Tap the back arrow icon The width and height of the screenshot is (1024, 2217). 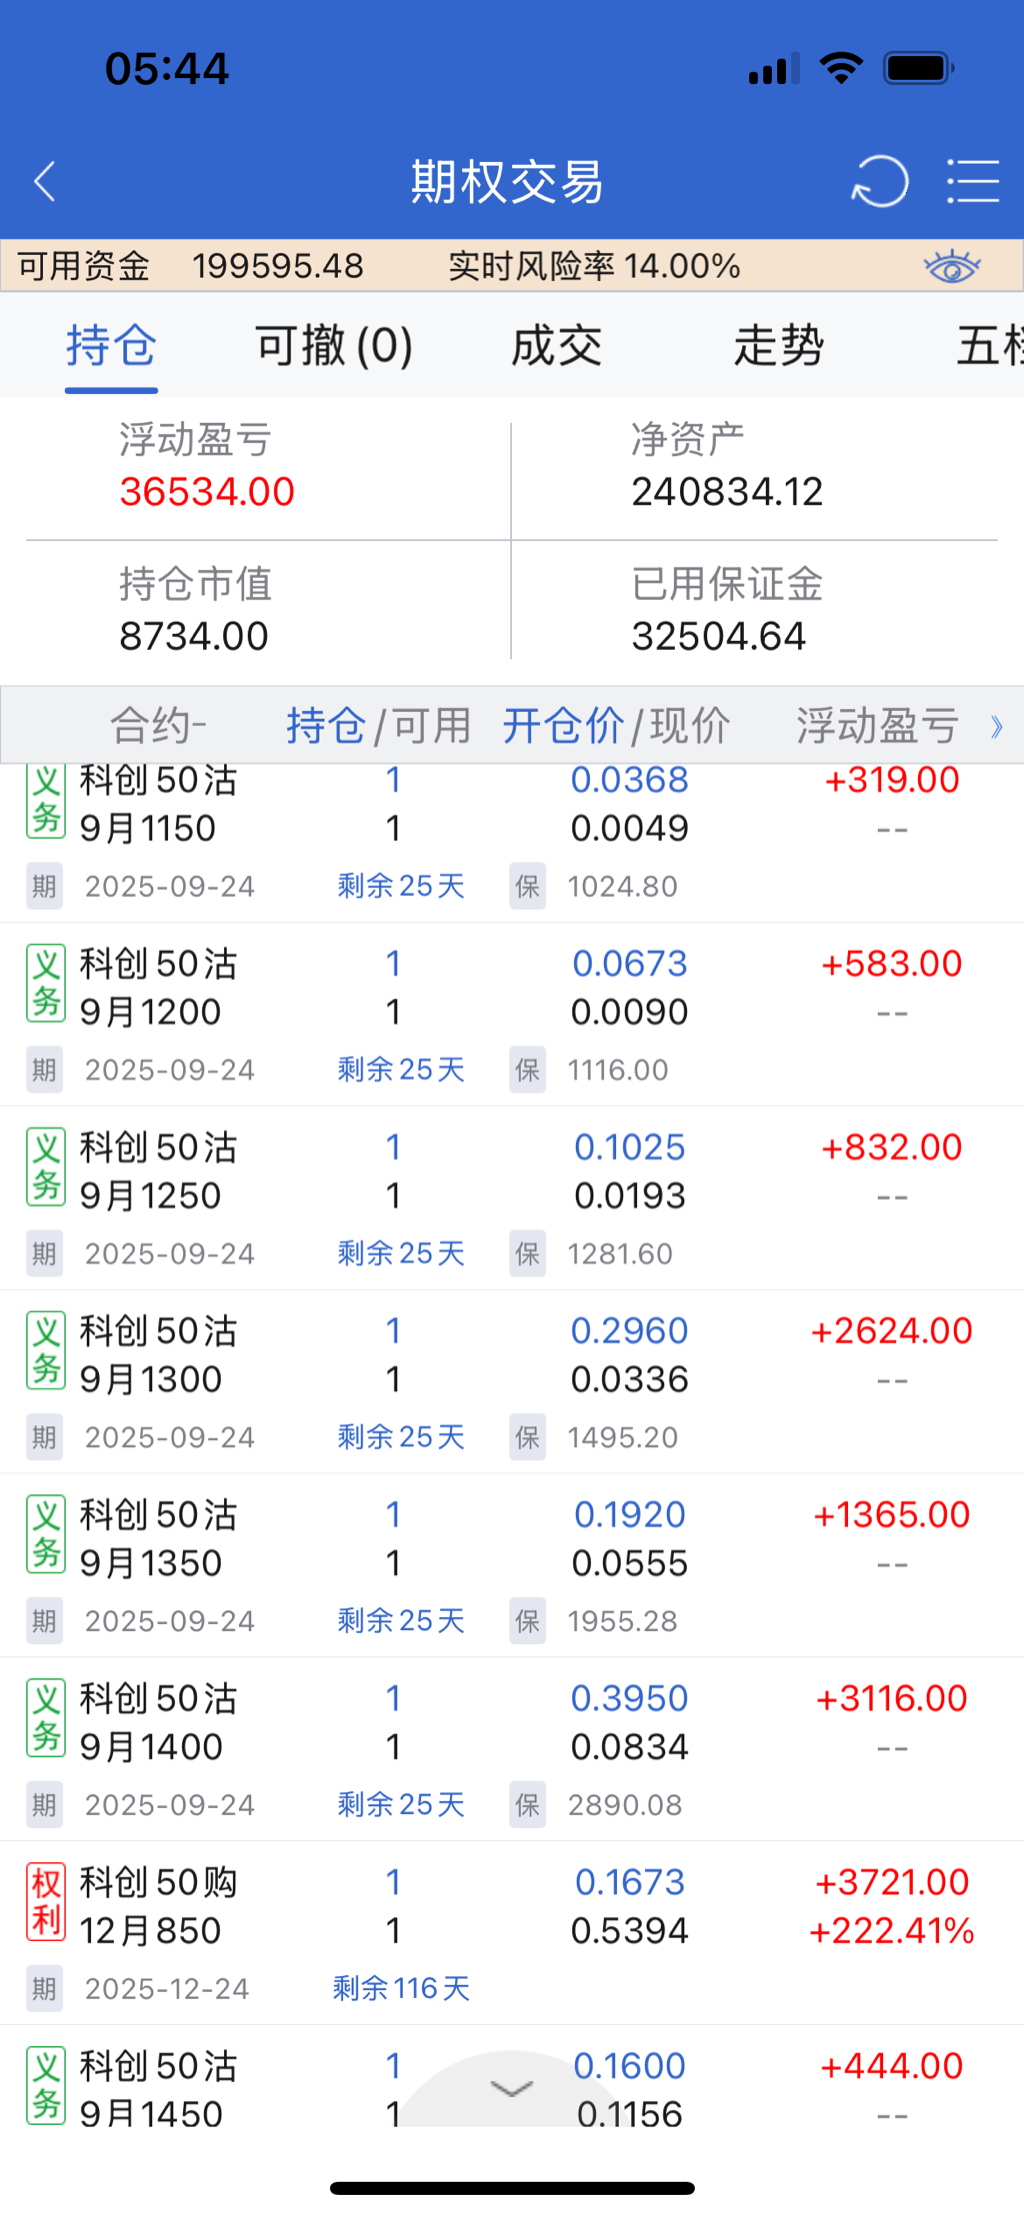point(45,182)
